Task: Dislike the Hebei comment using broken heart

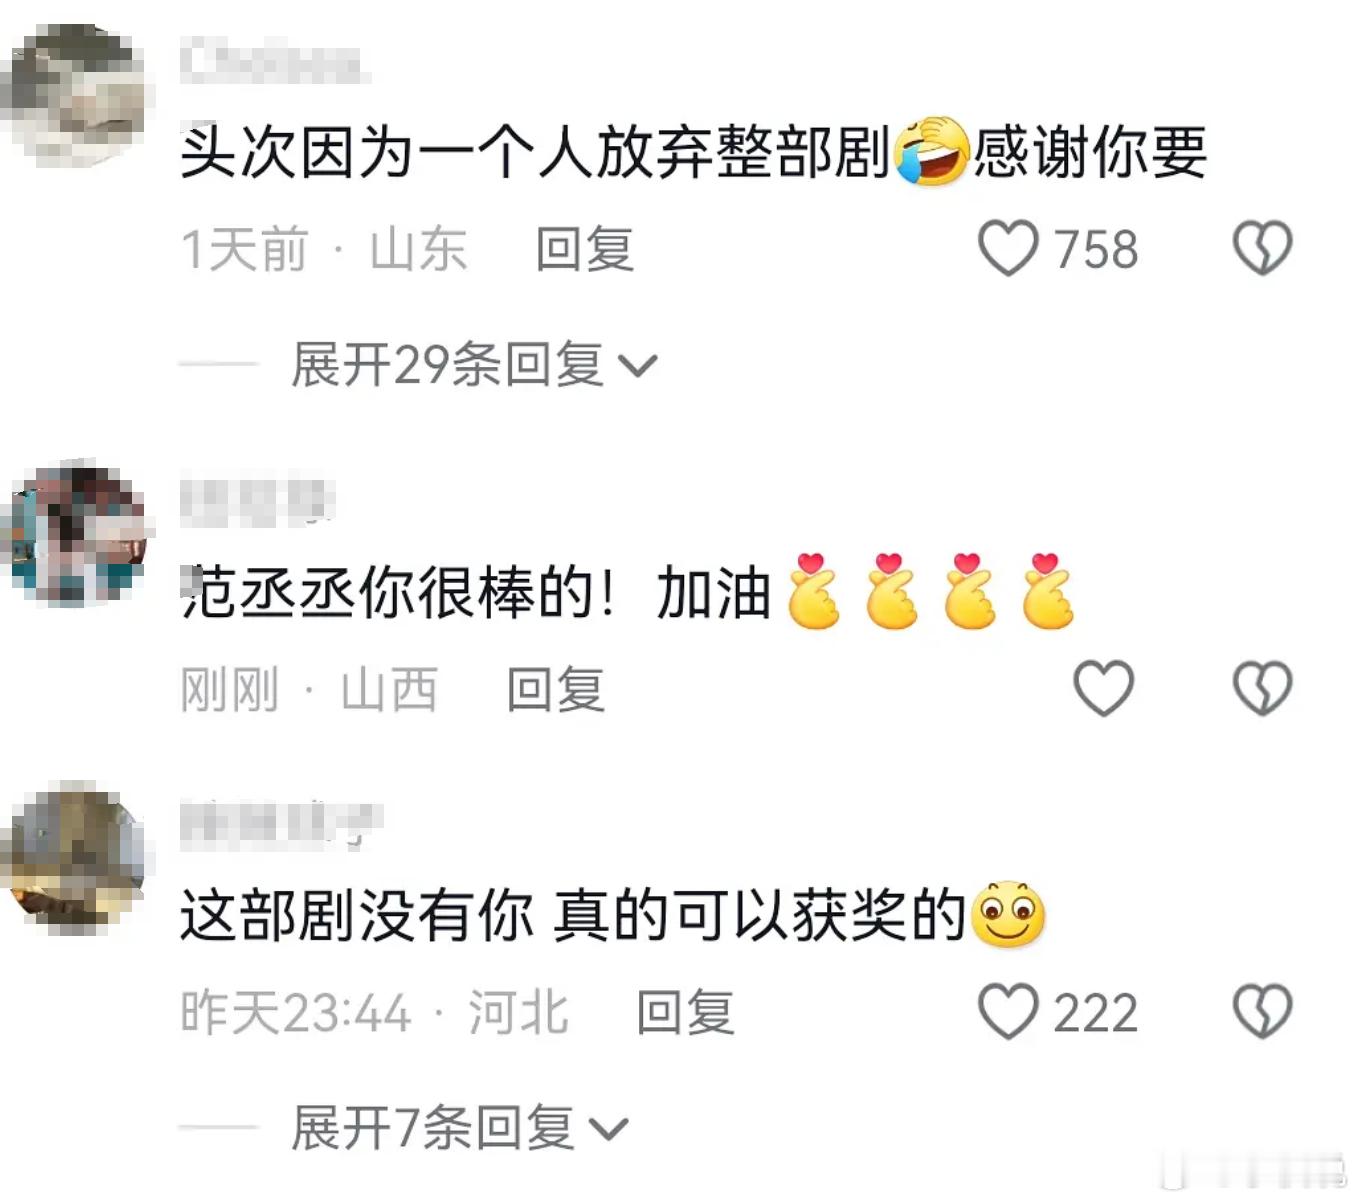Action: [1262, 1012]
